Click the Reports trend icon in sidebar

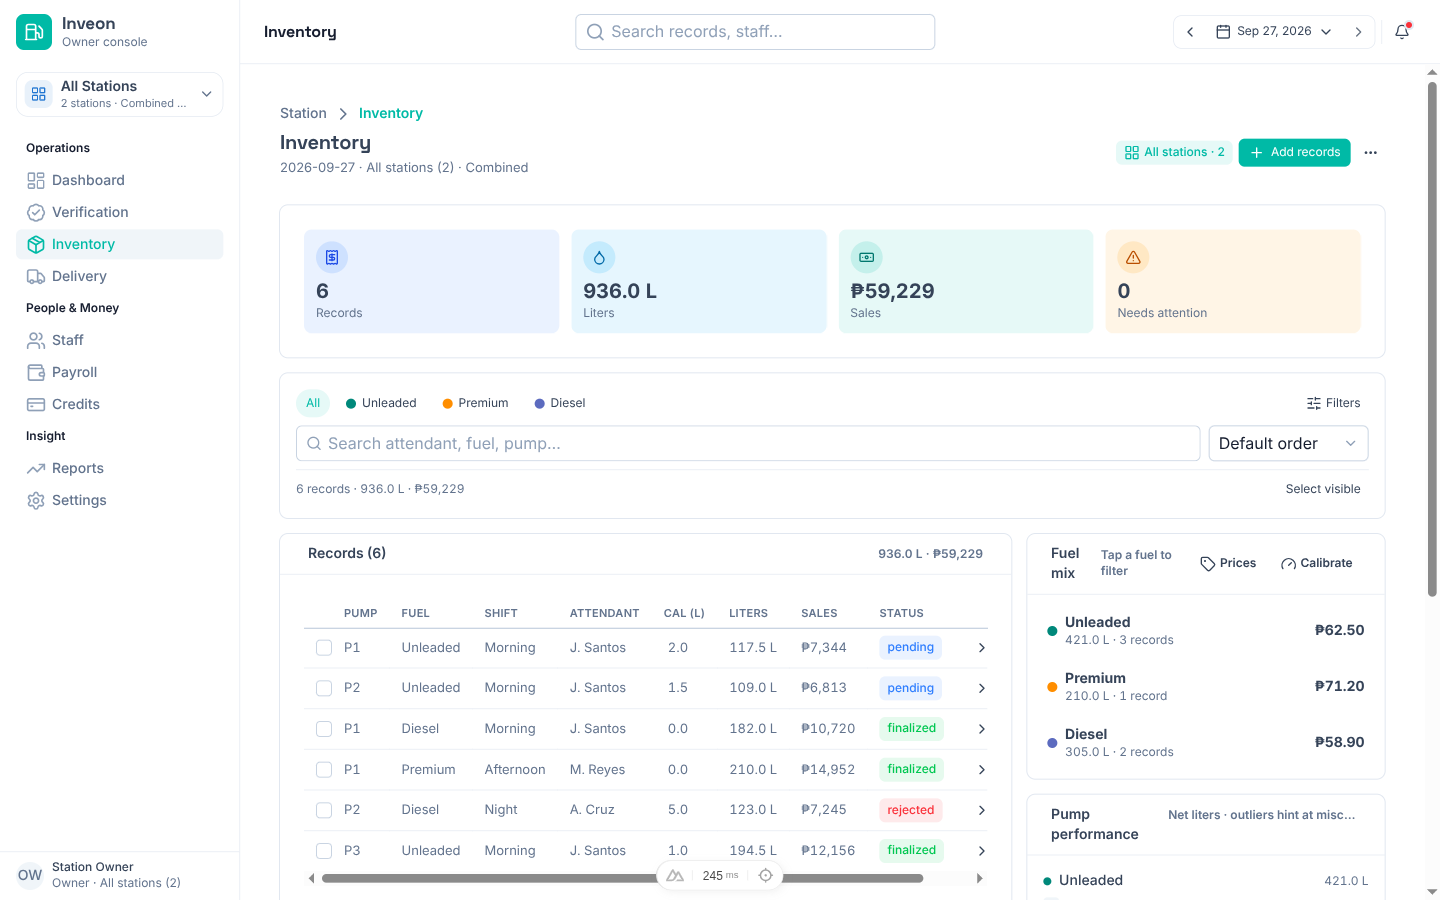[x=36, y=468]
